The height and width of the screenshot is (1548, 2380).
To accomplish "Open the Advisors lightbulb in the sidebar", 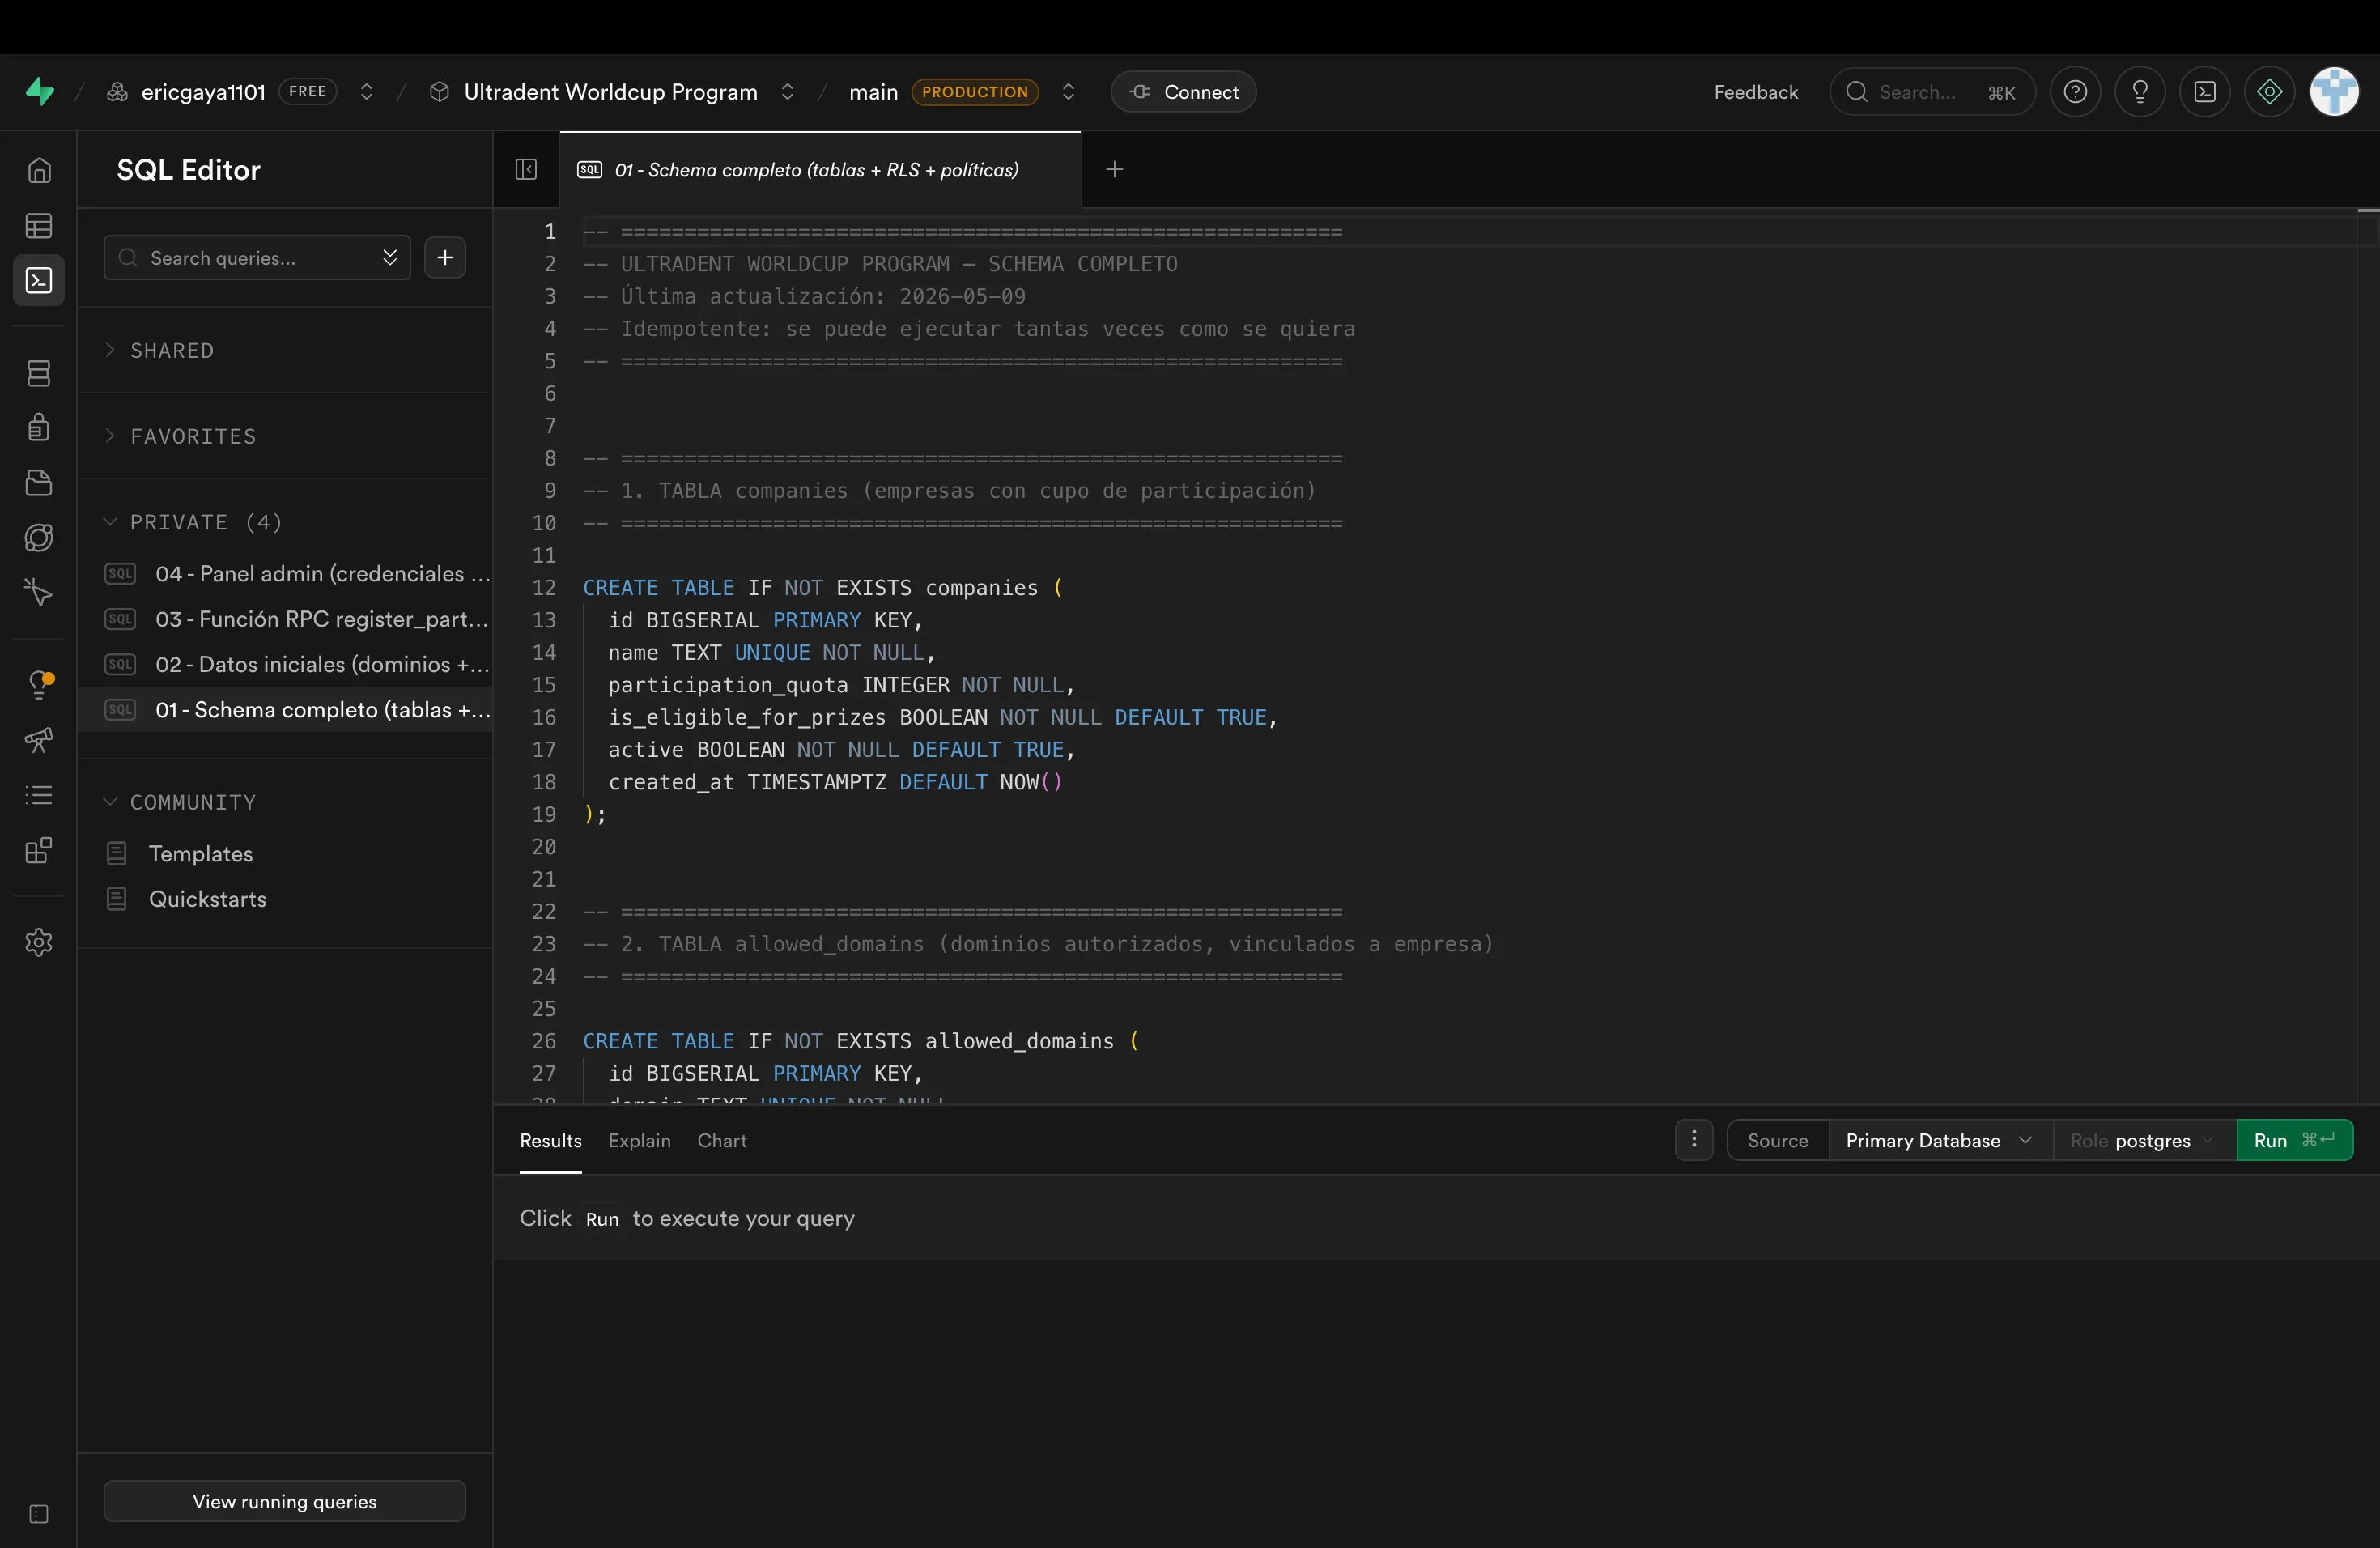I will [x=39, y=684].
